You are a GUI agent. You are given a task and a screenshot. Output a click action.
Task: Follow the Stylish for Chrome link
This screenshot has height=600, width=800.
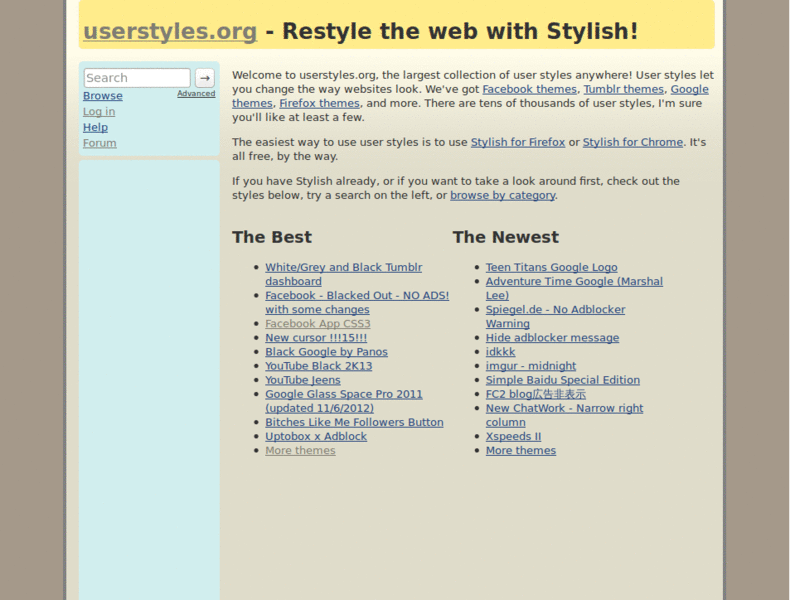click(633, 142)
